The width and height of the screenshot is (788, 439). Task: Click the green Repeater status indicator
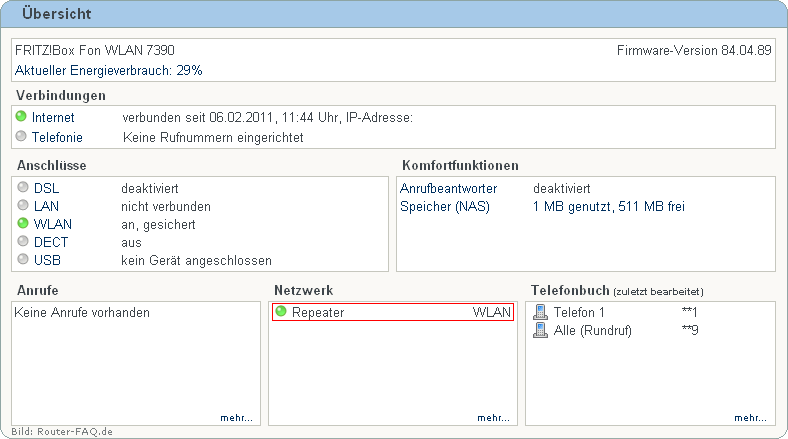[281, 311]
